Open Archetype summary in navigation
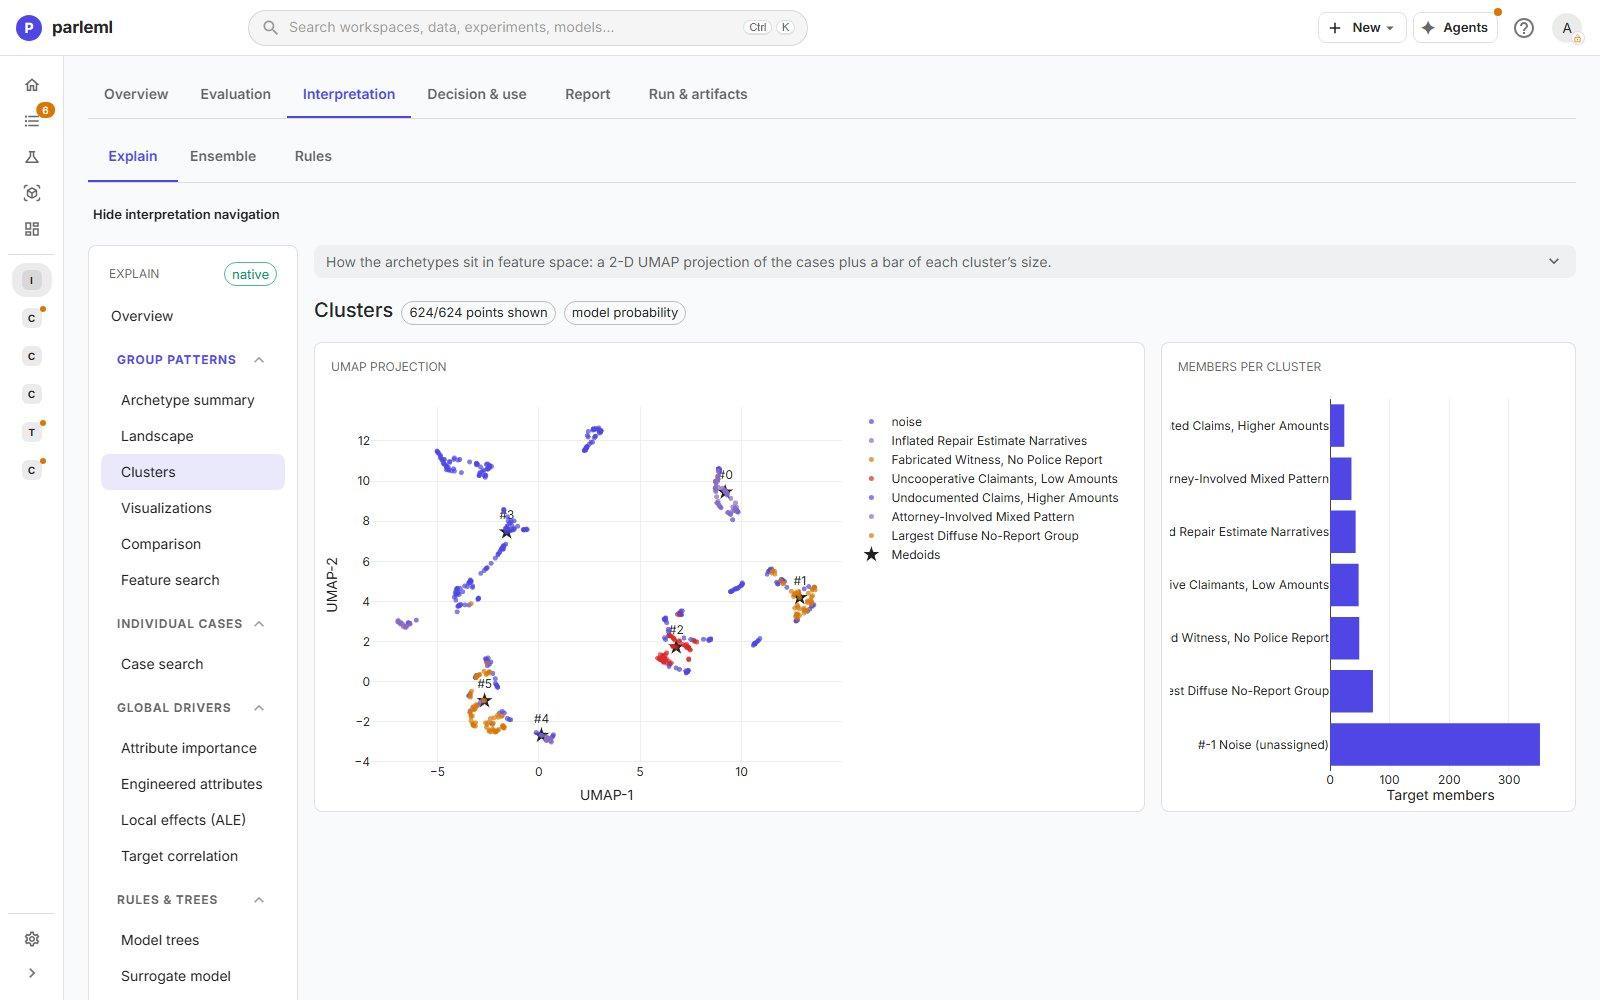 [x=188, y=400]
